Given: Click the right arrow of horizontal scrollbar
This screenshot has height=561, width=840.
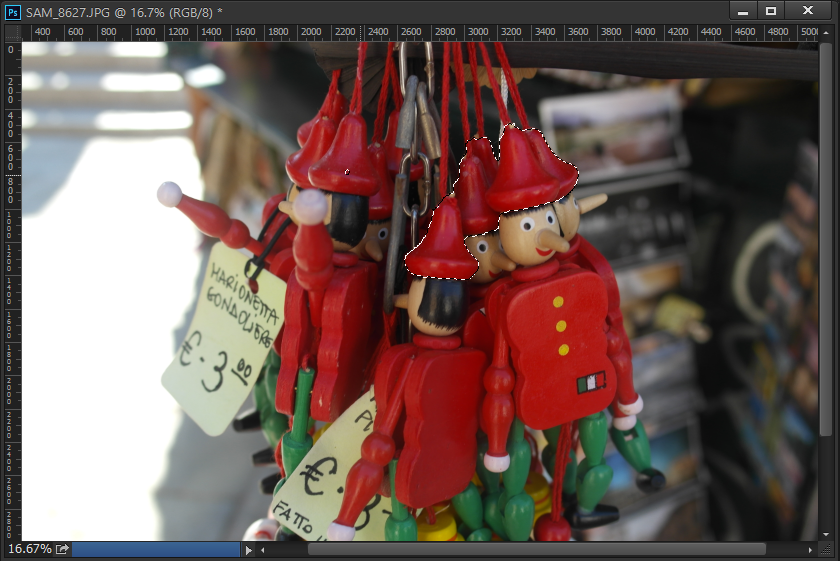Looking at the screenshot, I should pos(811,550).
